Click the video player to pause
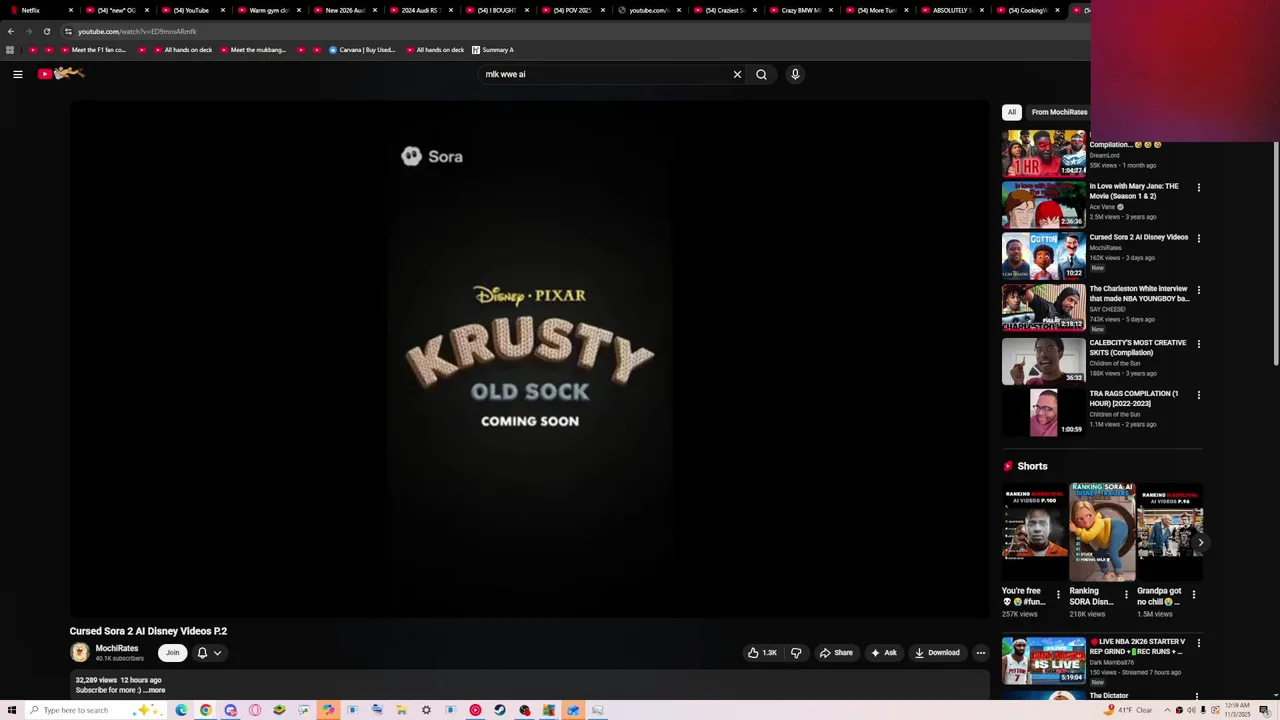 529,360
